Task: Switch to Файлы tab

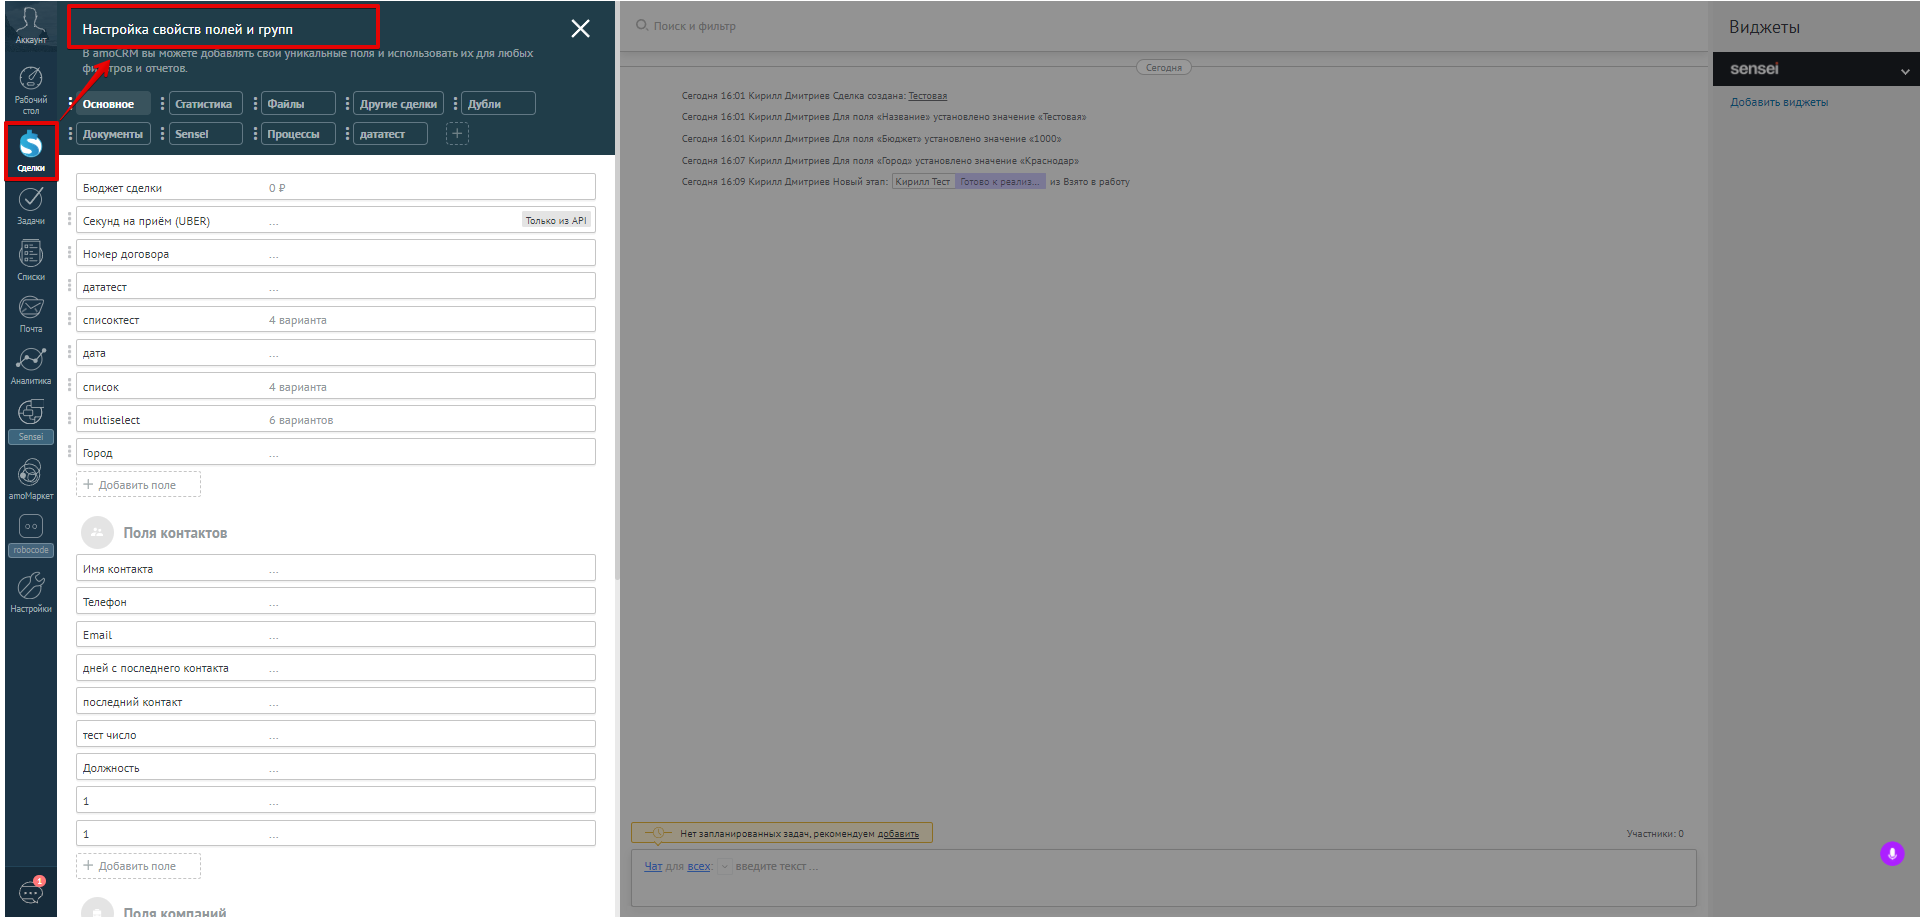Action: tap(298, 103)
